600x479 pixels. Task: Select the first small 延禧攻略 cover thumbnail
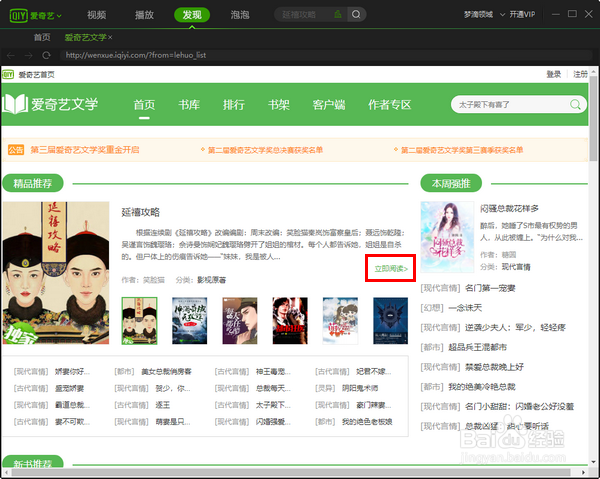(x=139, y=321)
